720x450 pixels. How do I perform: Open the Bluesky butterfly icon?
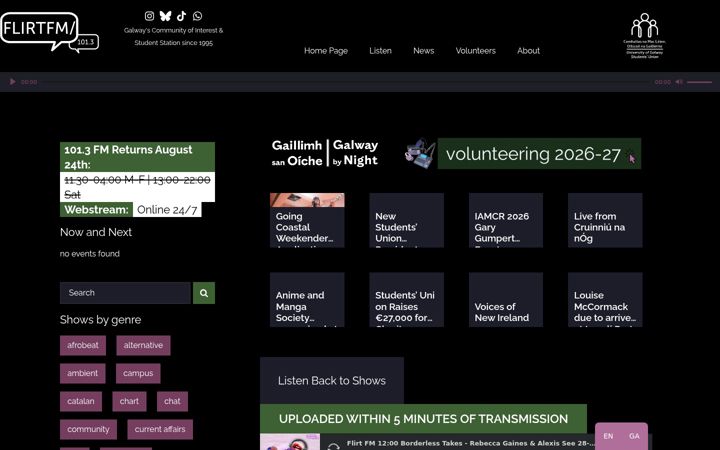(165, 16)
